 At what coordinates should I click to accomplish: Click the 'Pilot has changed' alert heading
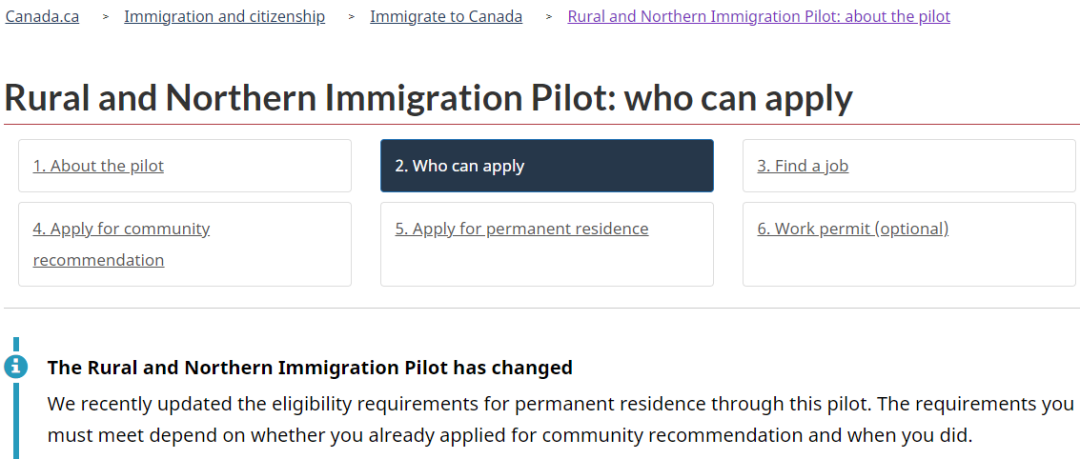[x=310, y=367]
